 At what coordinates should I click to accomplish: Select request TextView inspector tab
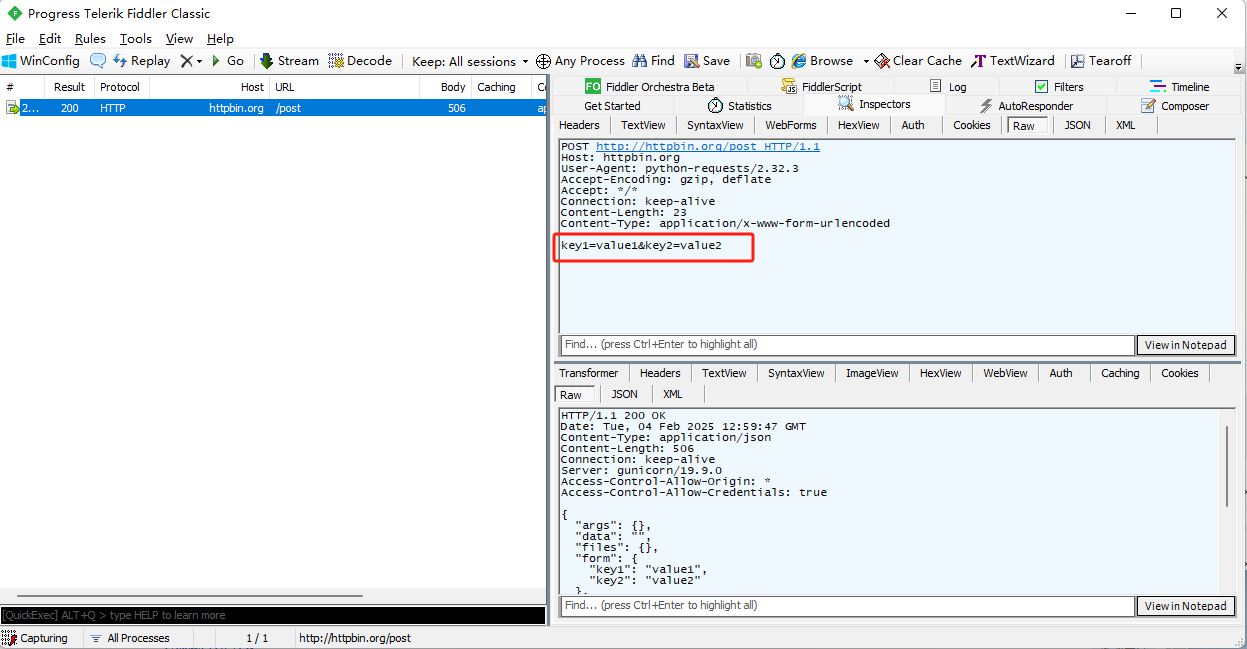tap(643, 125)
